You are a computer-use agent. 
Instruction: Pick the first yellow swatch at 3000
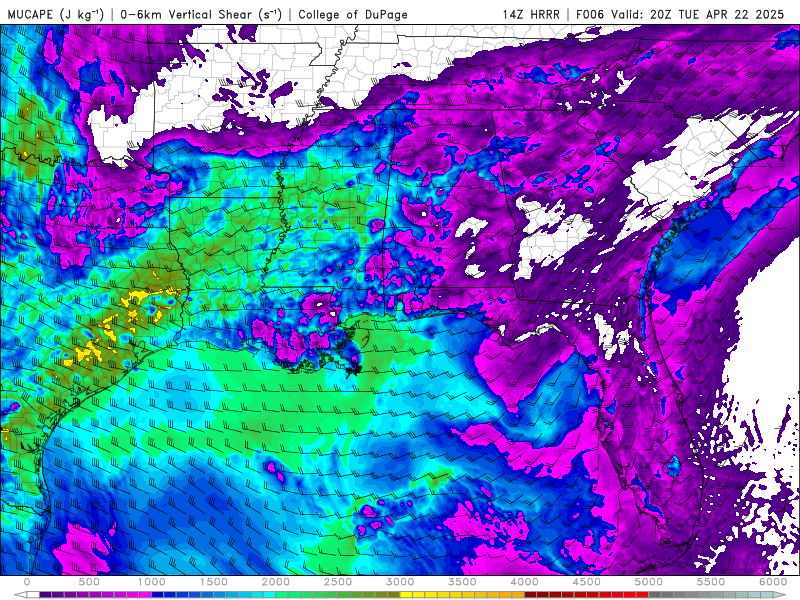click(x=406, y=594)
